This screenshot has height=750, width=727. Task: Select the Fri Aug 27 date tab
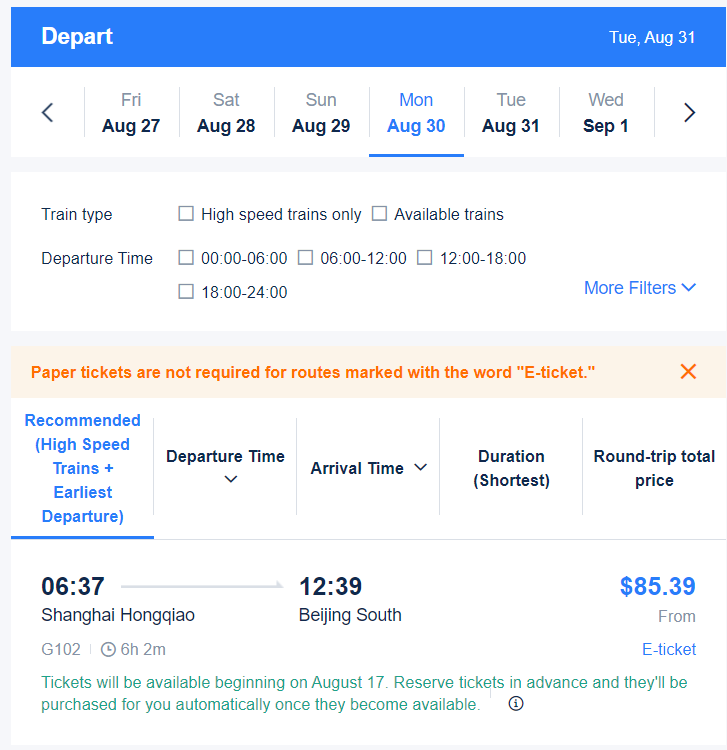pos(131,113)
